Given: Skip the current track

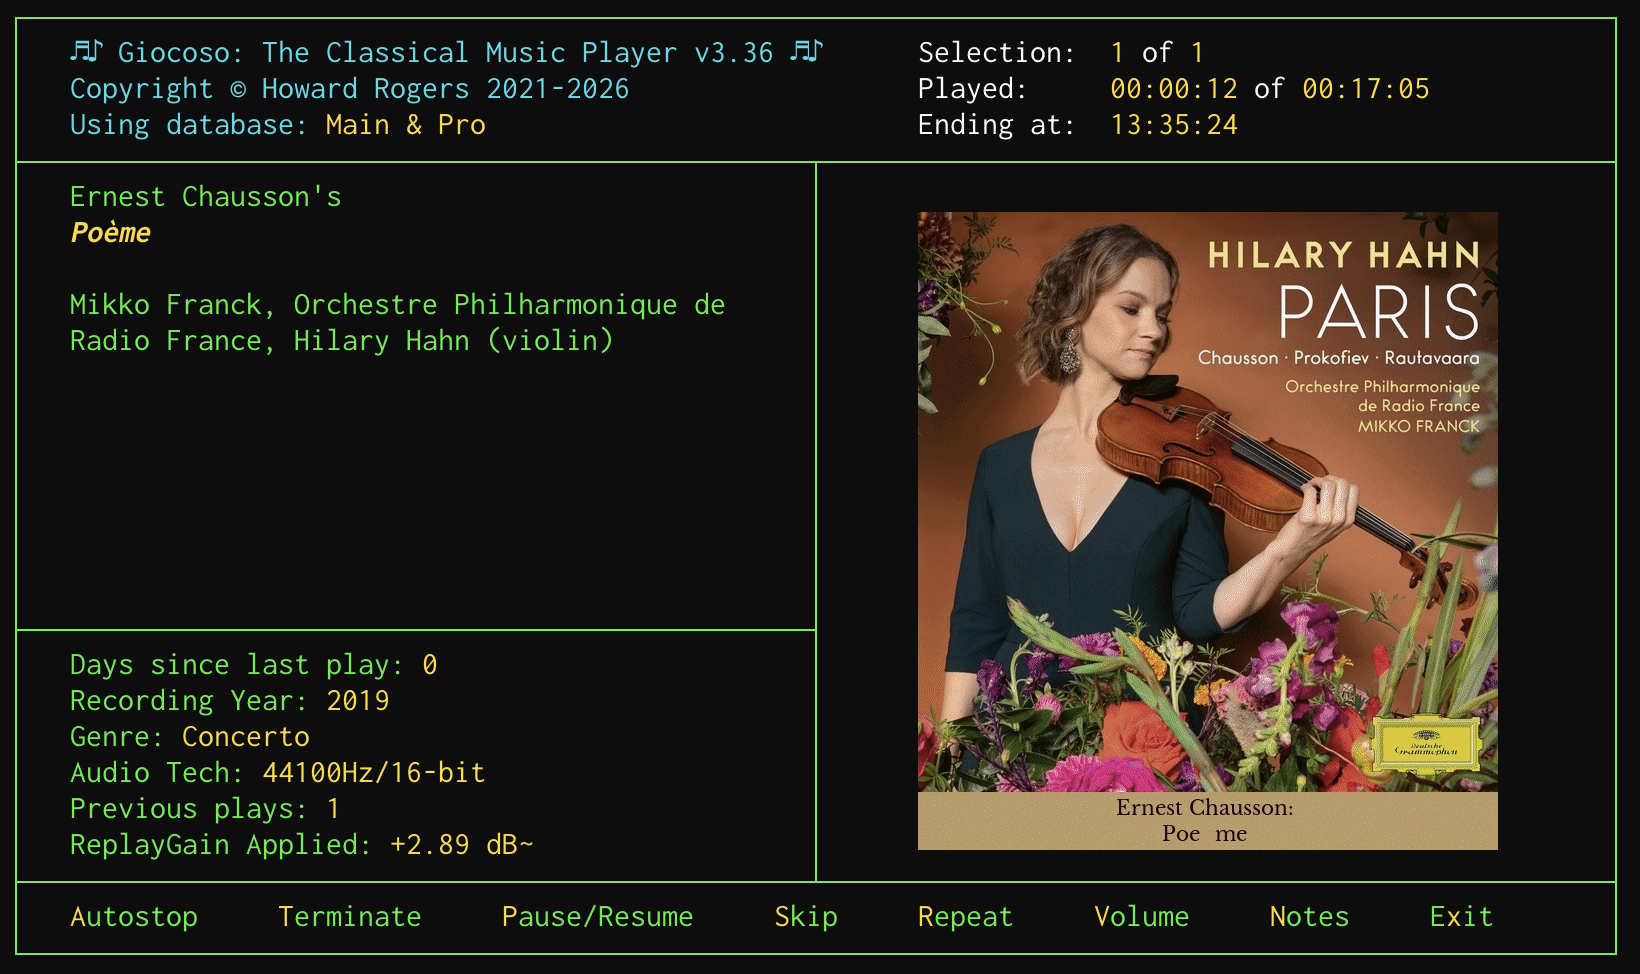Looking at the screenshot, I should 806,916.
